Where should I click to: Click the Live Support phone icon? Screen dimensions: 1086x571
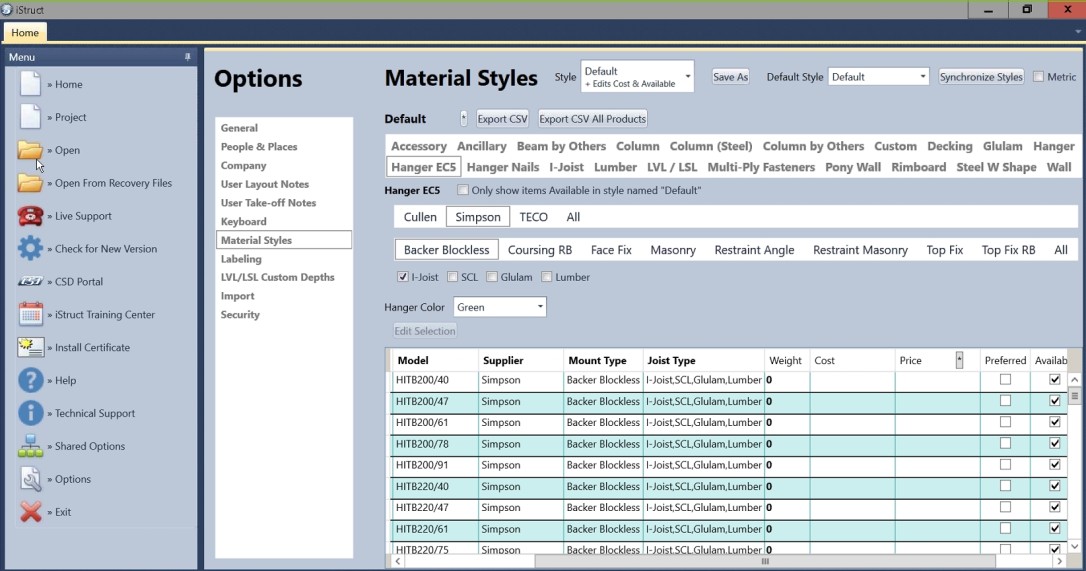point(30,216)
